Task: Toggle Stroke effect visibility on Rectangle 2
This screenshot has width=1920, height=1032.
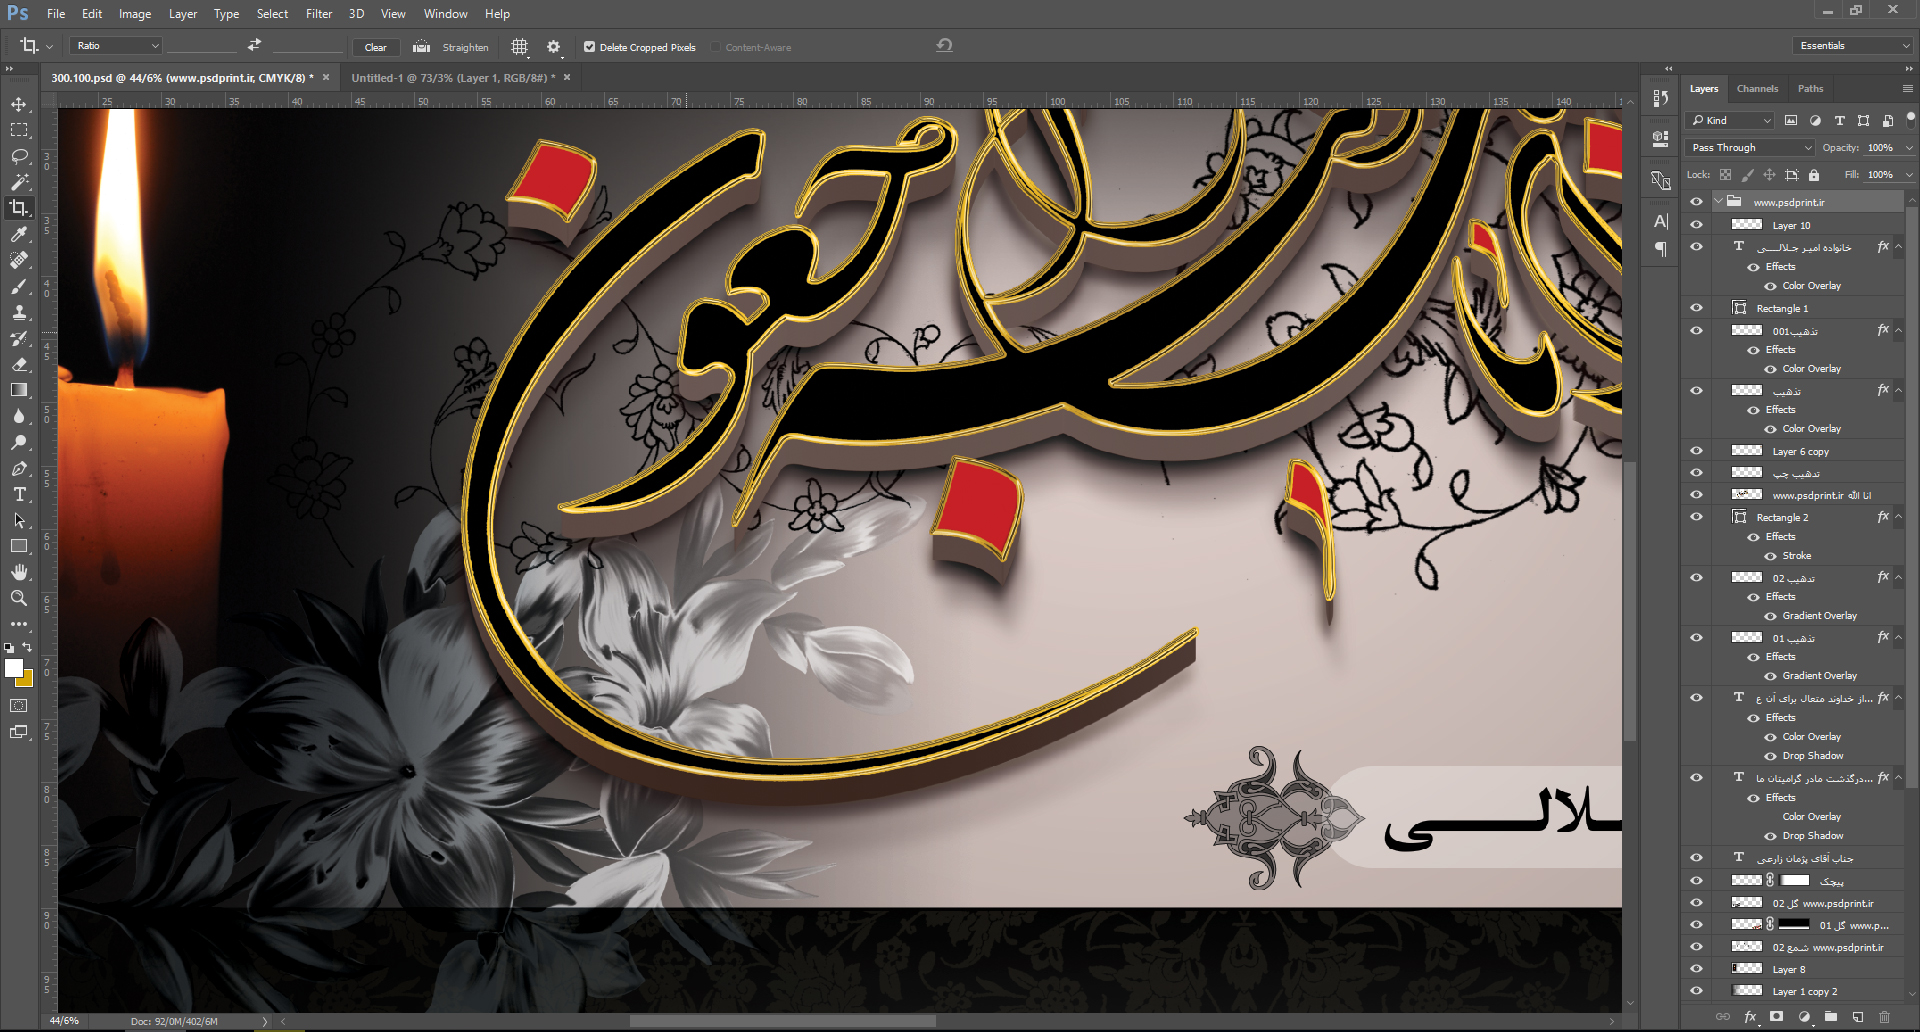Action: coord(1770,556)
